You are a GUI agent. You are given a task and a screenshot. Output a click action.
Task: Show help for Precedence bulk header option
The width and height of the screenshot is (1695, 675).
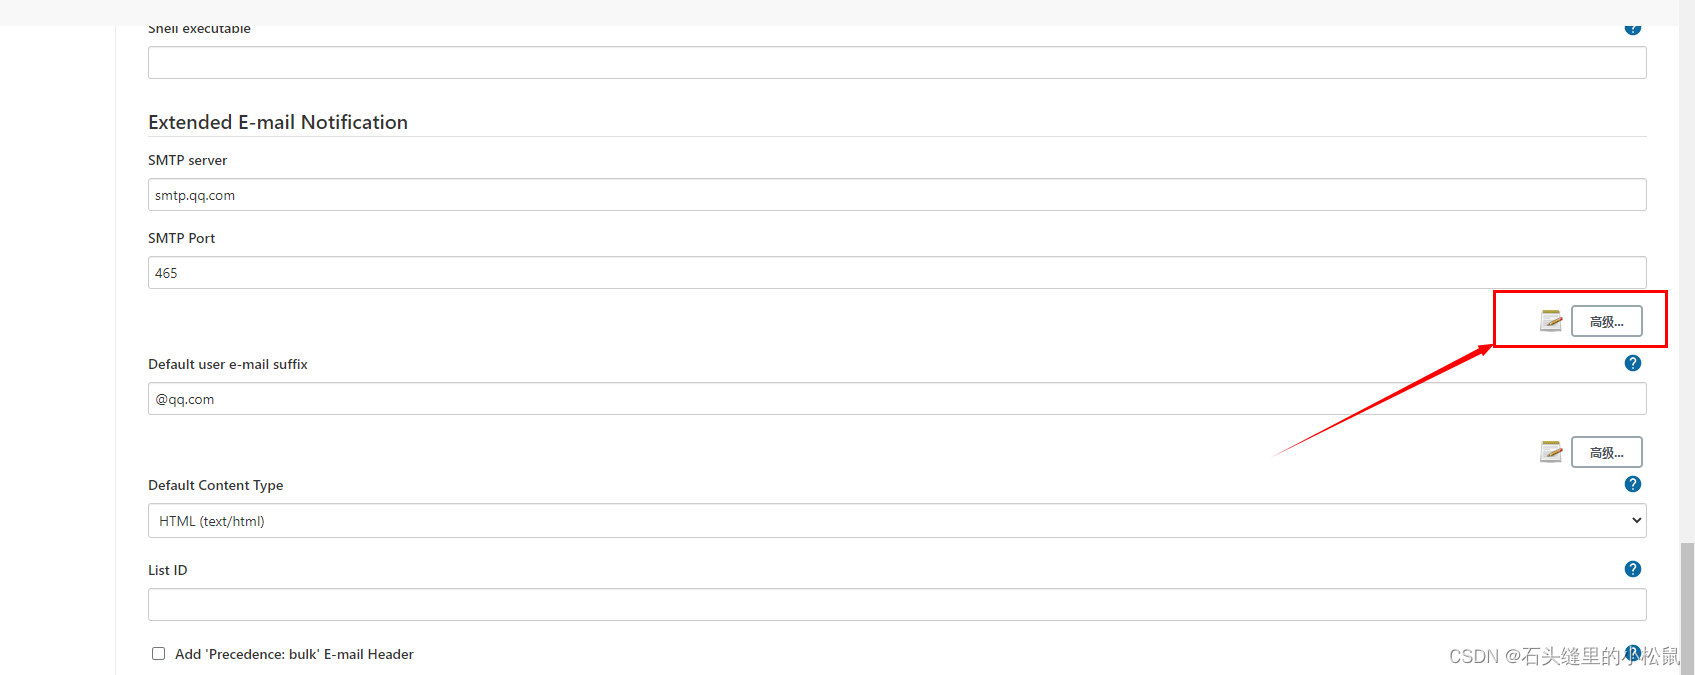(1633, 653)
